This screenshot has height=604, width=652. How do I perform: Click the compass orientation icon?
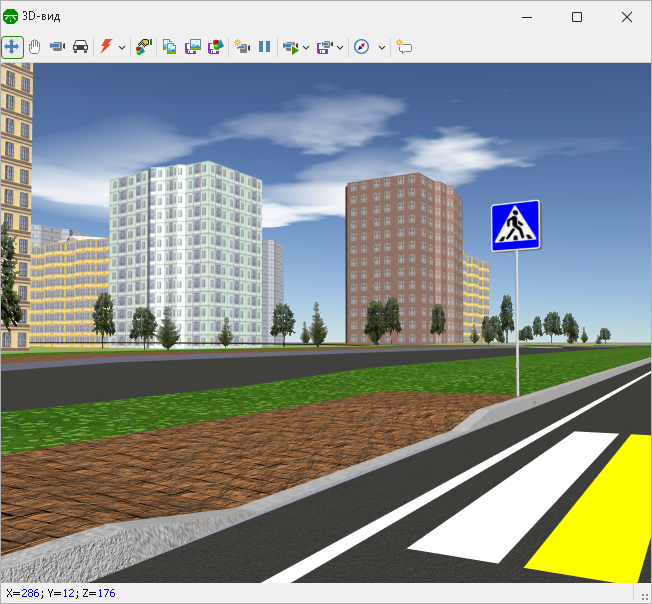pyautogui.click(x=361, y=47)
